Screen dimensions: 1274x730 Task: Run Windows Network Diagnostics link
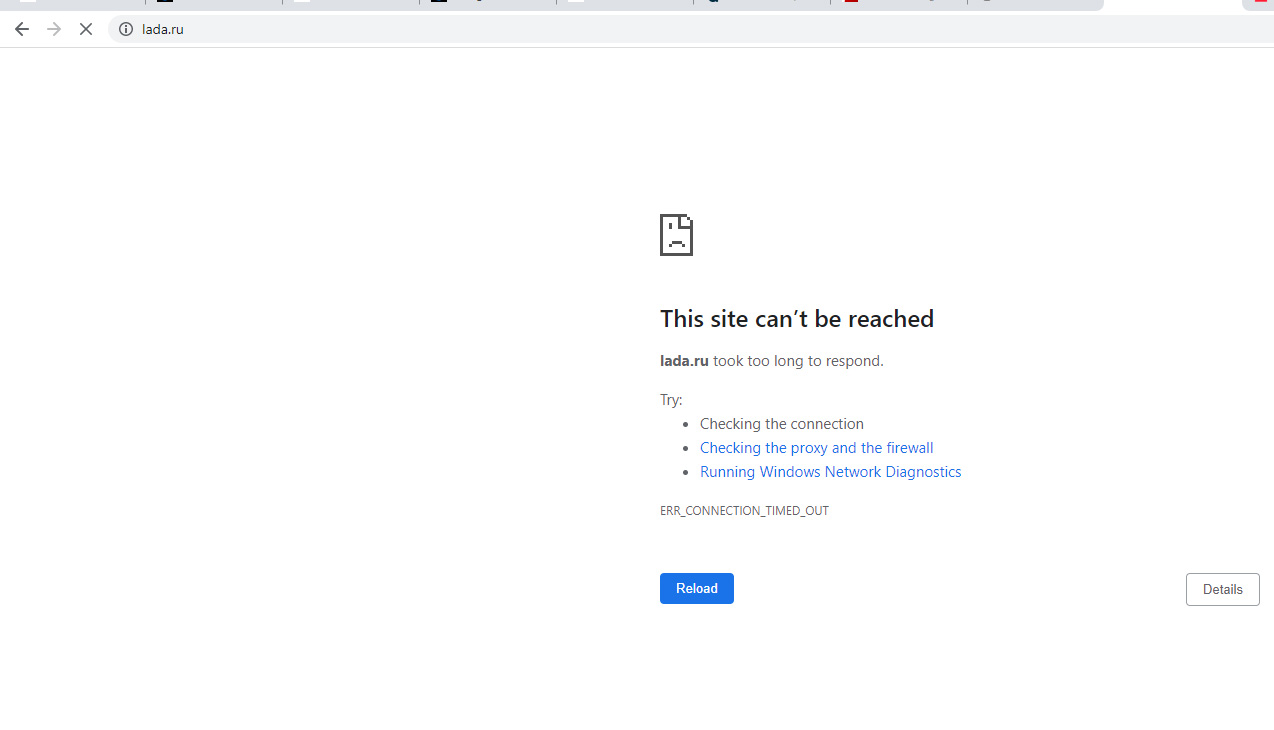coord(830,472)
